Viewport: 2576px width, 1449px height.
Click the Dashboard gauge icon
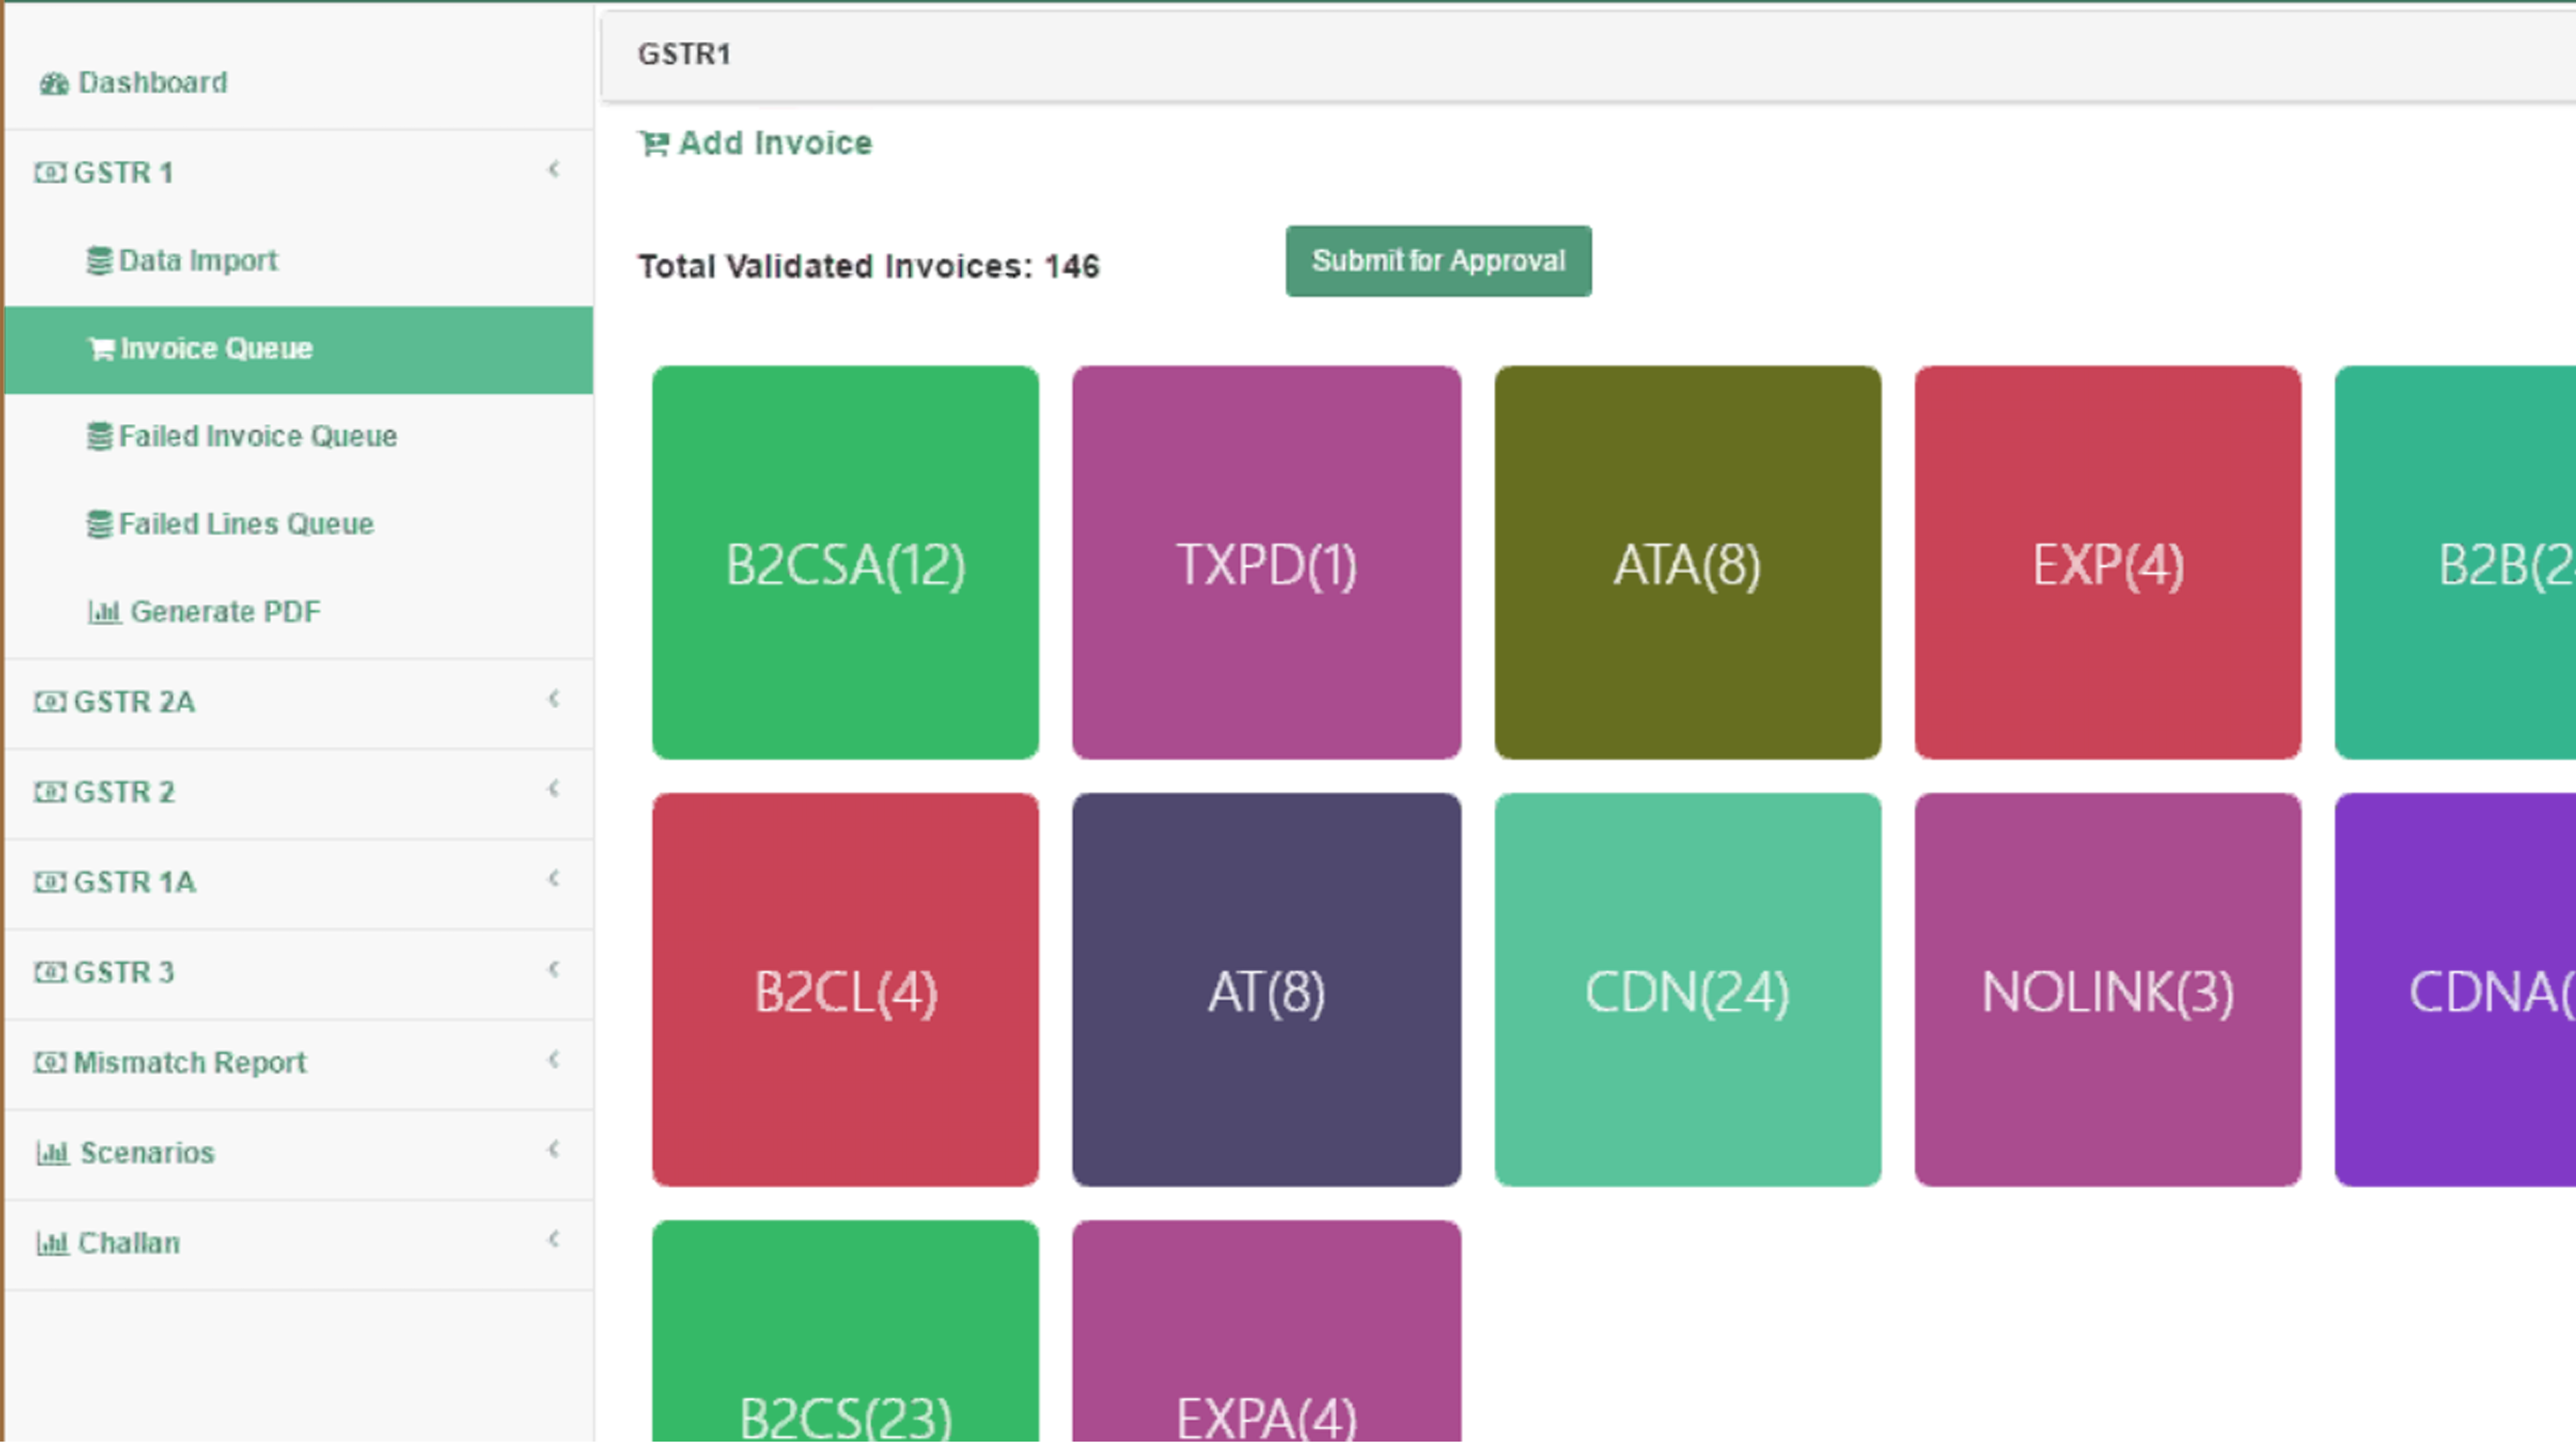click(x=54, y=84)
